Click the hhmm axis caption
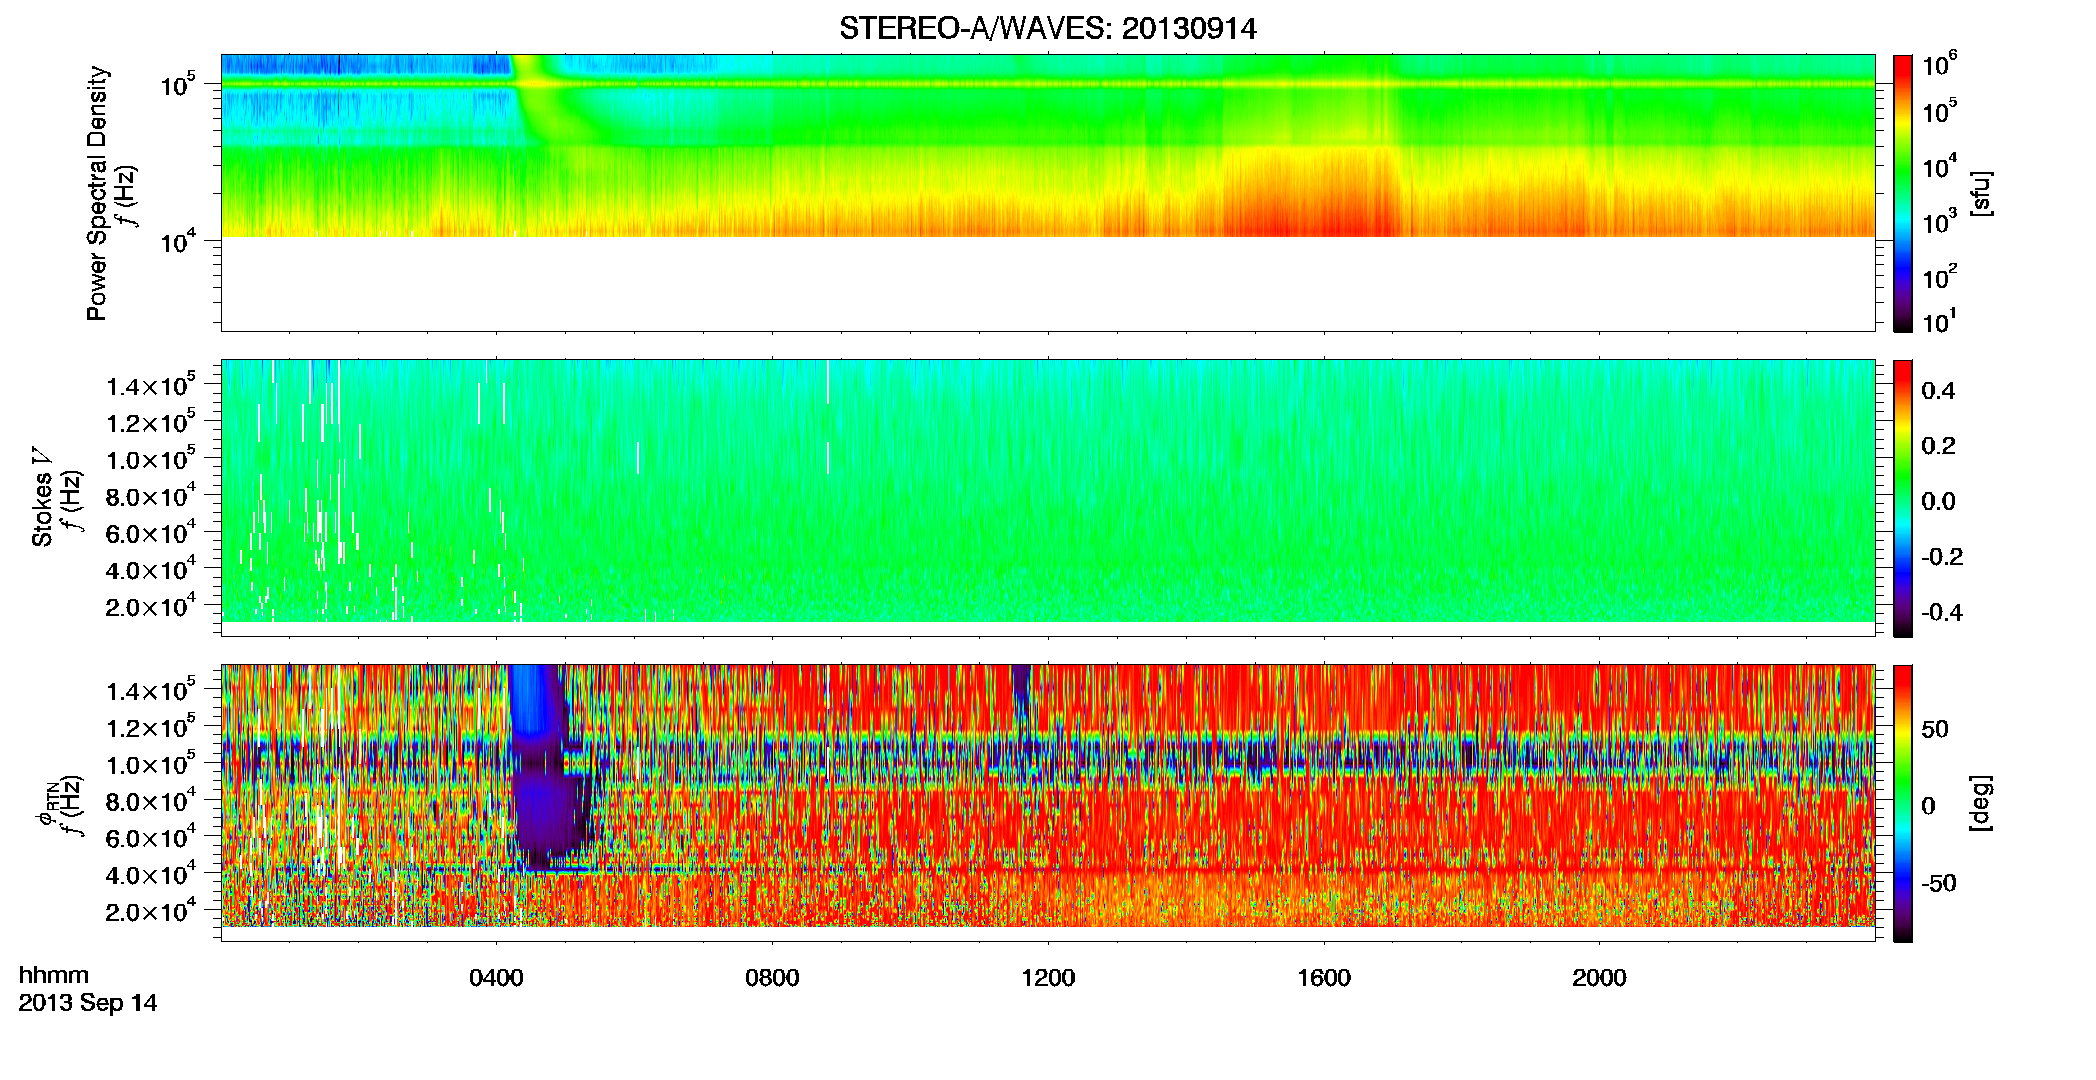This screenshot has height=1080, width=2096. 54,975
